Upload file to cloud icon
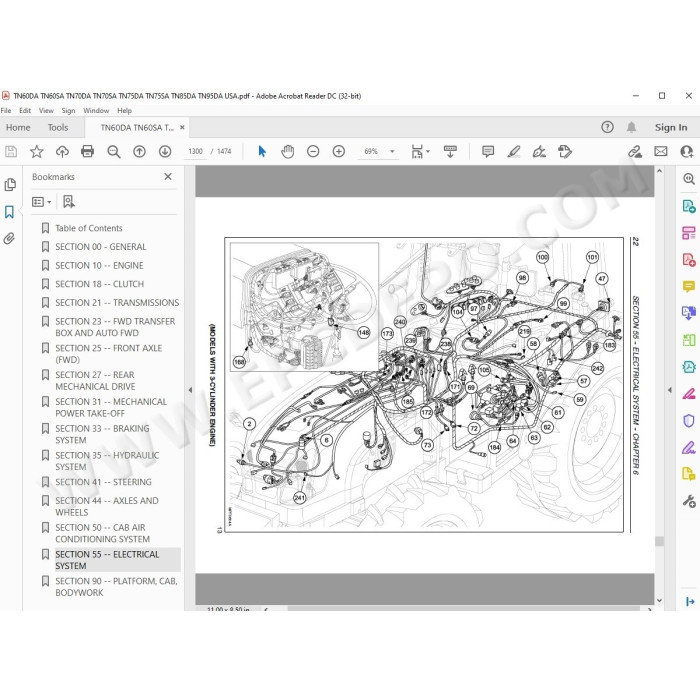Image resolution: width=700 pixels, height=700 pixels. [x=62, y=151]
